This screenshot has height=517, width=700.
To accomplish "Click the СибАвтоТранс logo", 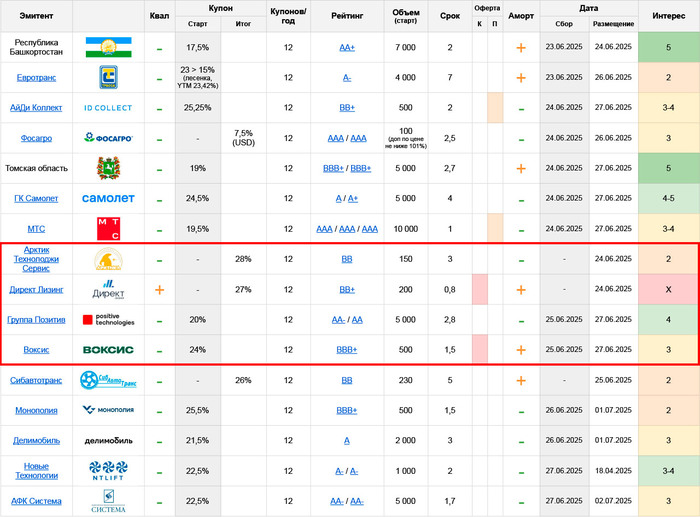I will (108, 380).
